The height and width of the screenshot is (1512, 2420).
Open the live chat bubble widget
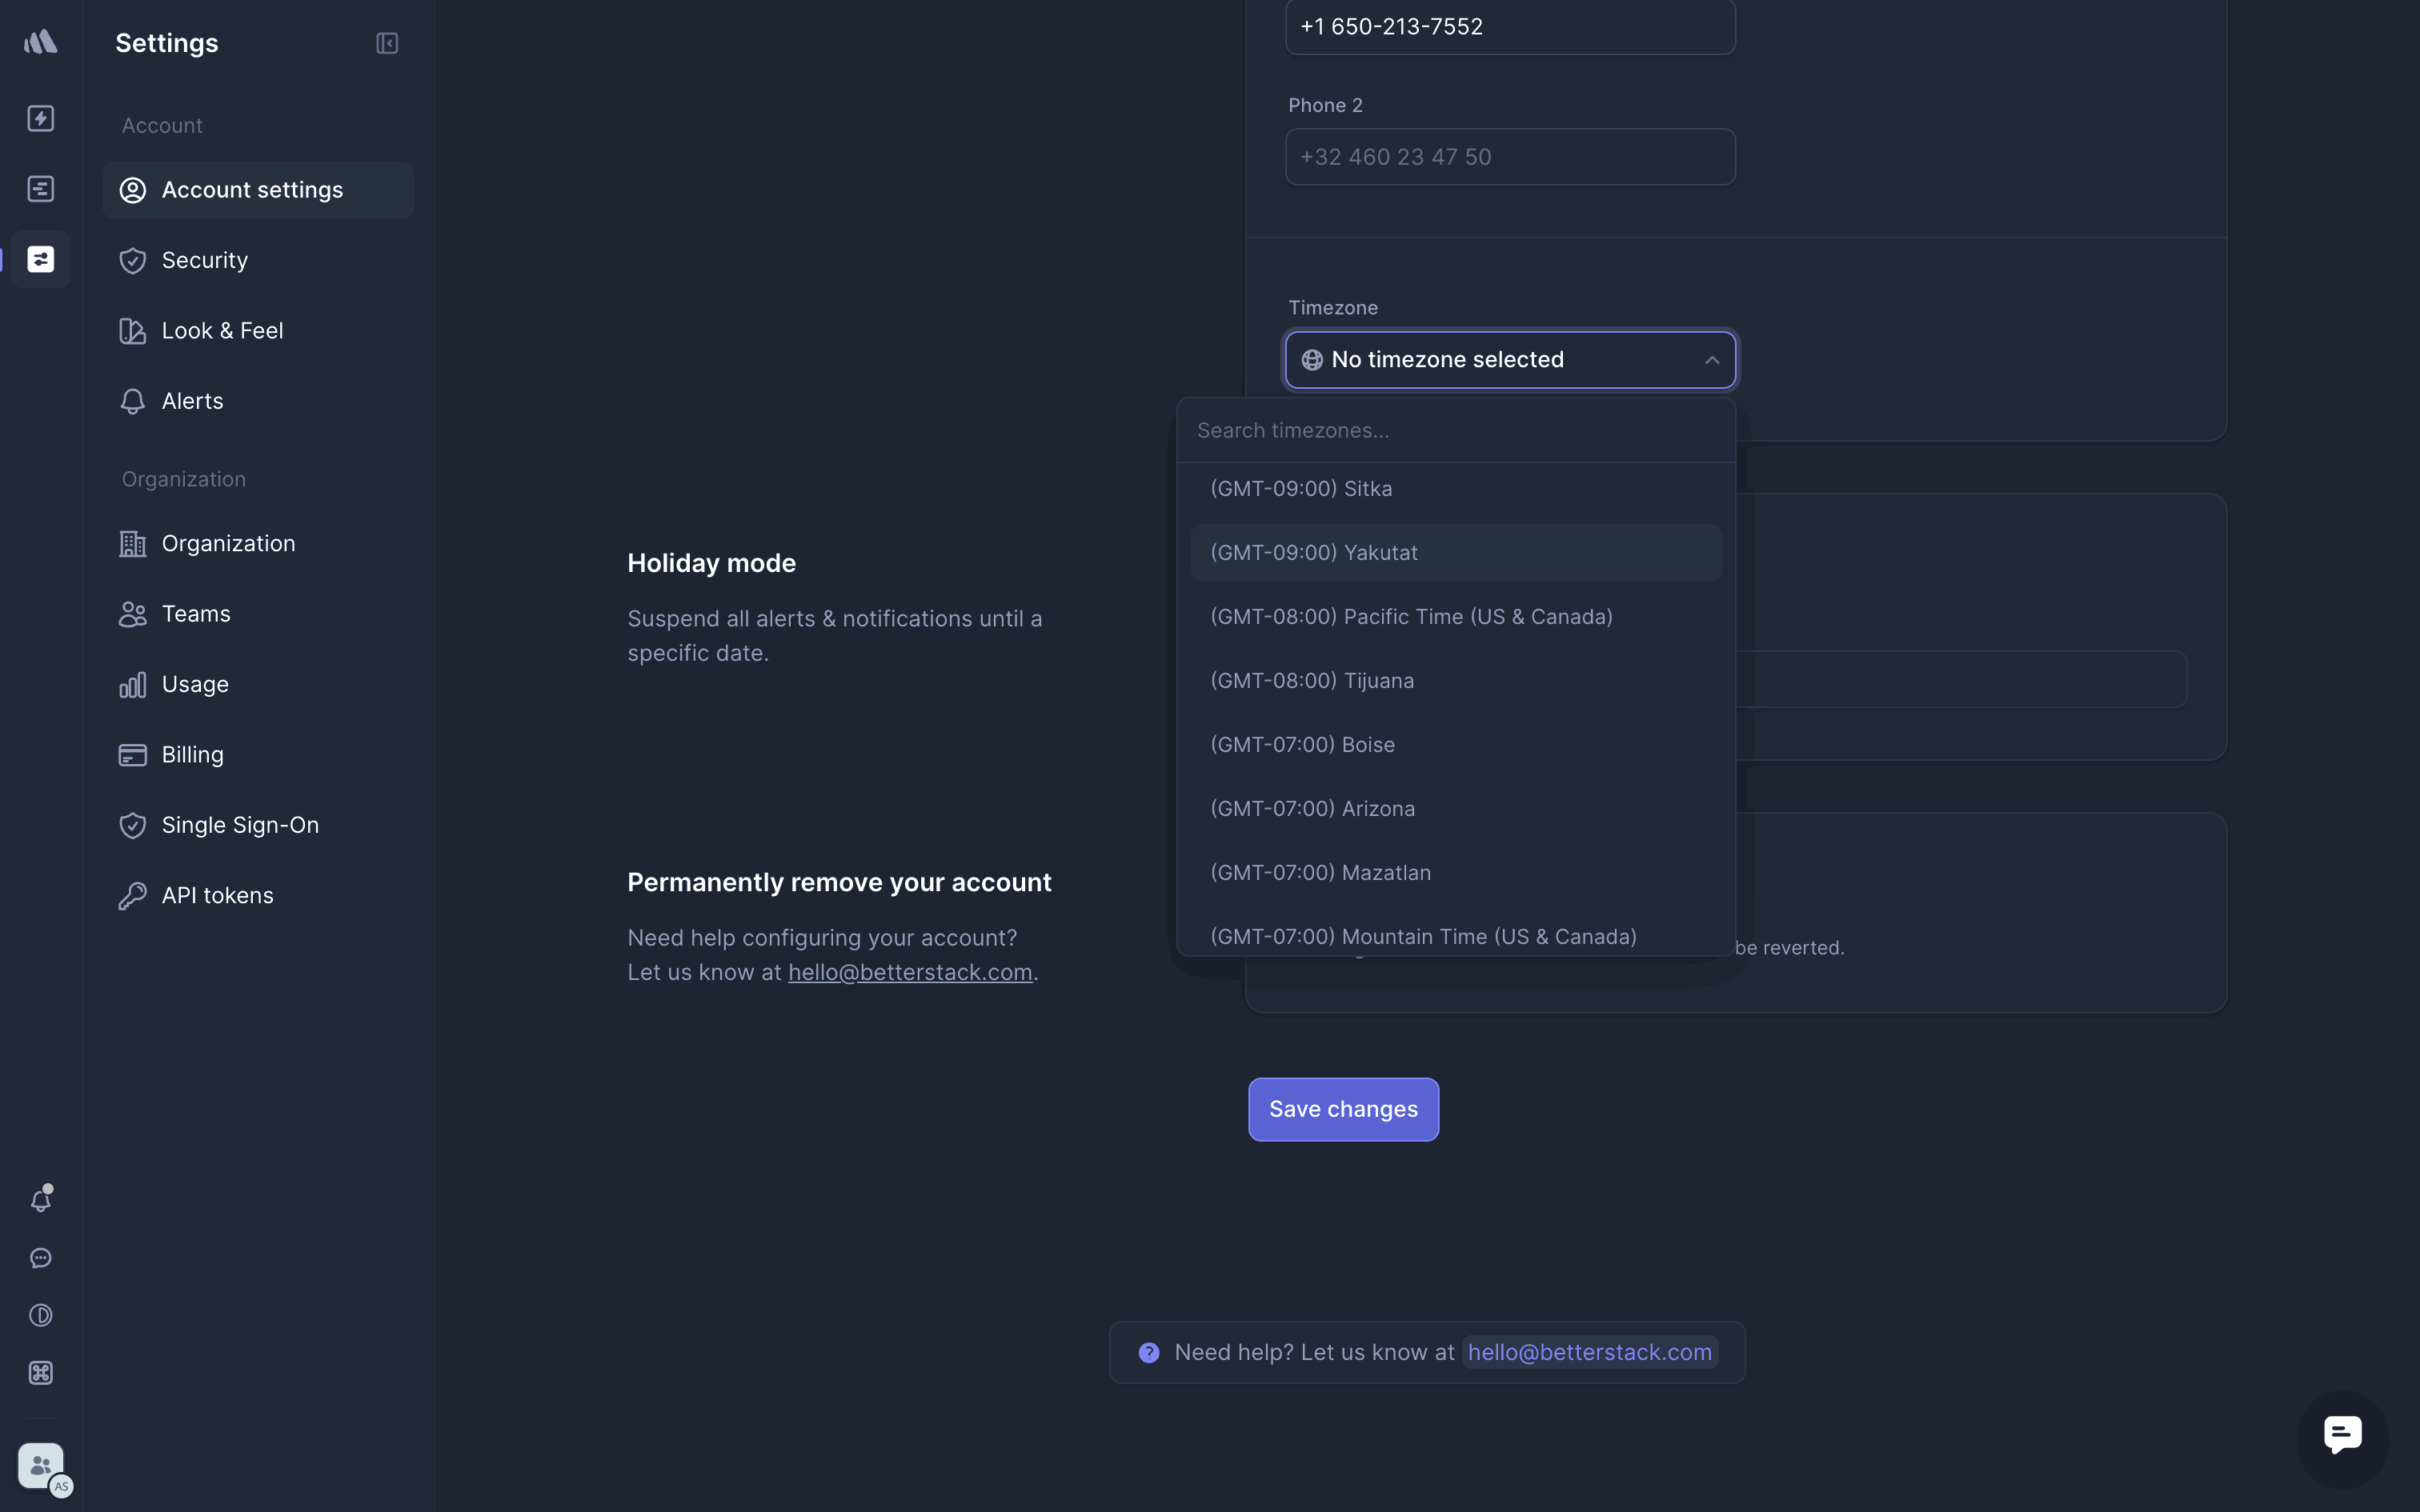[2342, 1435]
